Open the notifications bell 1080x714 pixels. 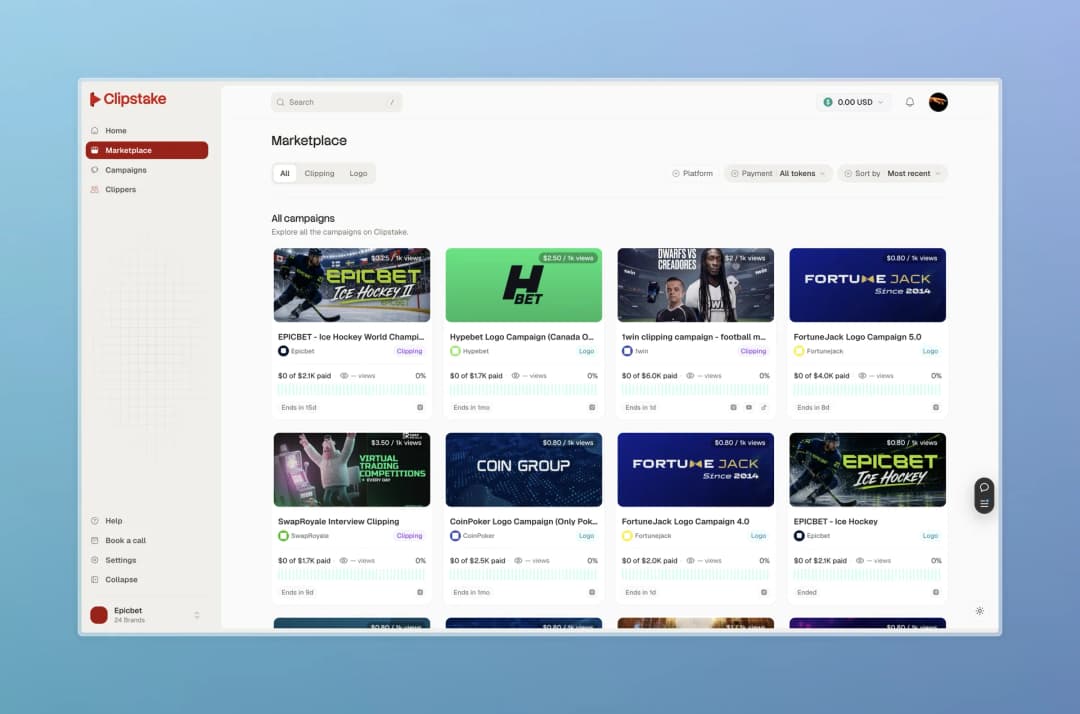(909, 102)
